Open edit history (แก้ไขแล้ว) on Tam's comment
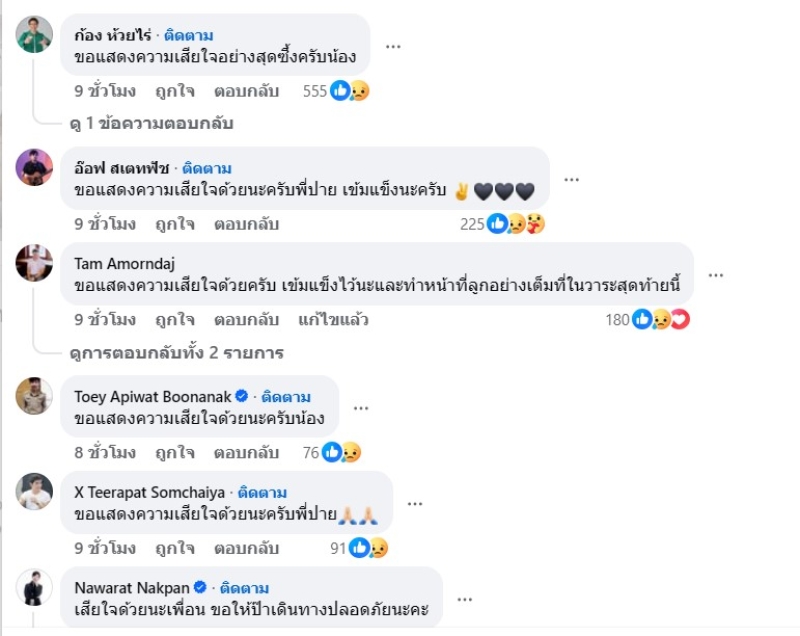The image size is (800, 636). pos(333,320)
